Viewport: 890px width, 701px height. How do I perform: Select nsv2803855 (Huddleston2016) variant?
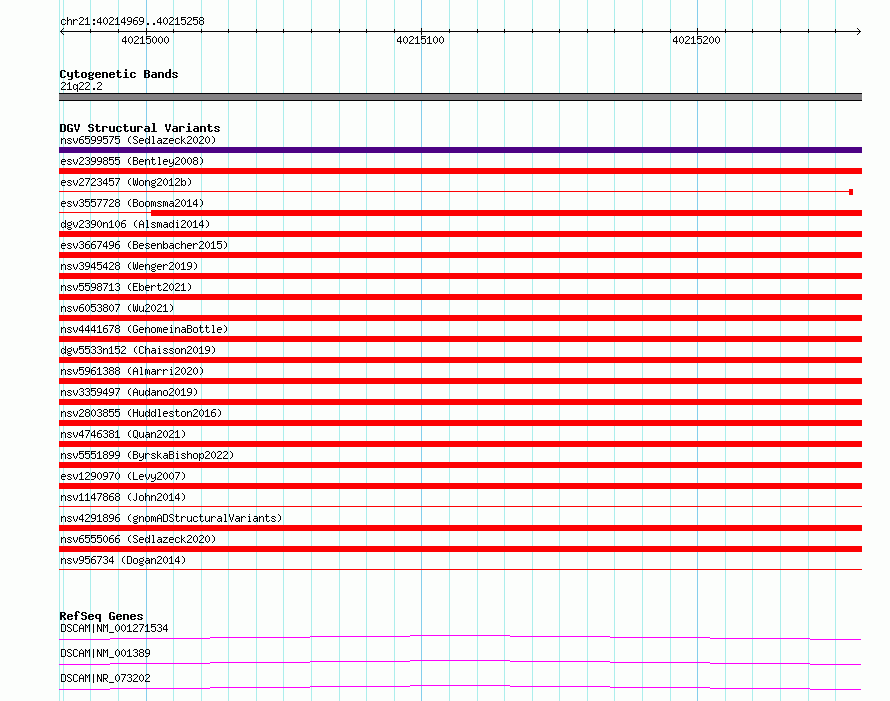click(141, 413)
